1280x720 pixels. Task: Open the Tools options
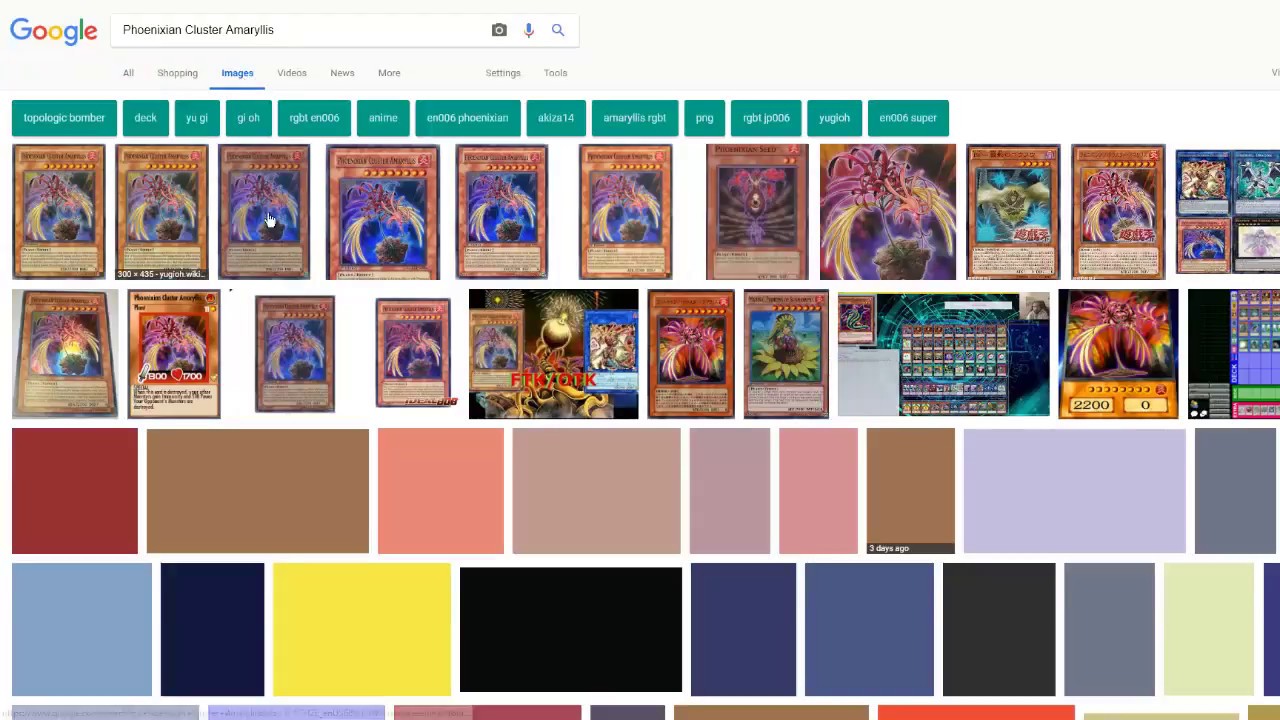pyautogui.click(x=555, y=73)
